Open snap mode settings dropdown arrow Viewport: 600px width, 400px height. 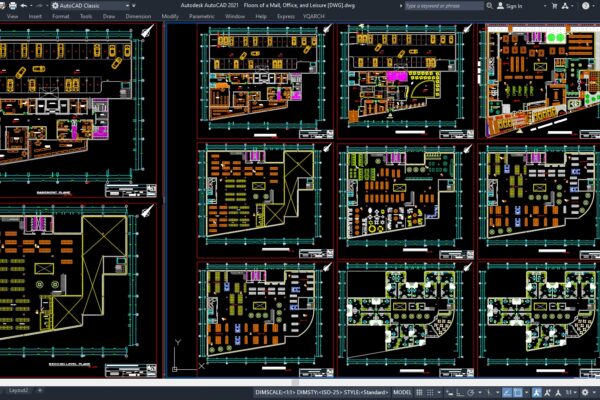tap(439, 392)
